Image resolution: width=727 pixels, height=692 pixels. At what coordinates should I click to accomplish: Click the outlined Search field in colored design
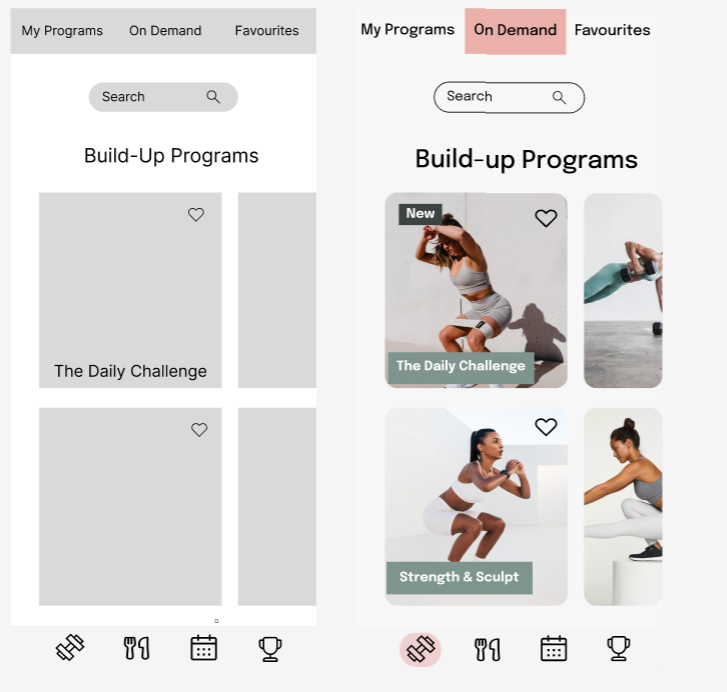tap(509, 97)
